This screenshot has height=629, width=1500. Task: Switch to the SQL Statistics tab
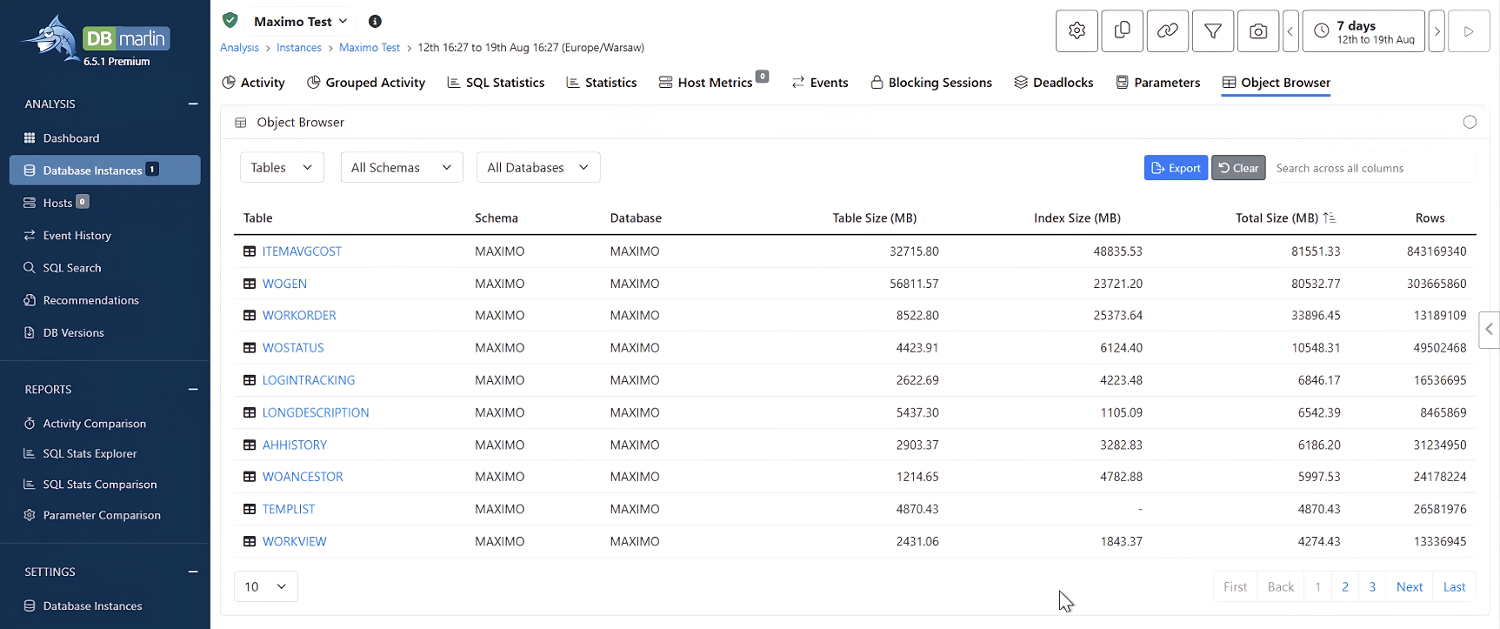495,83
